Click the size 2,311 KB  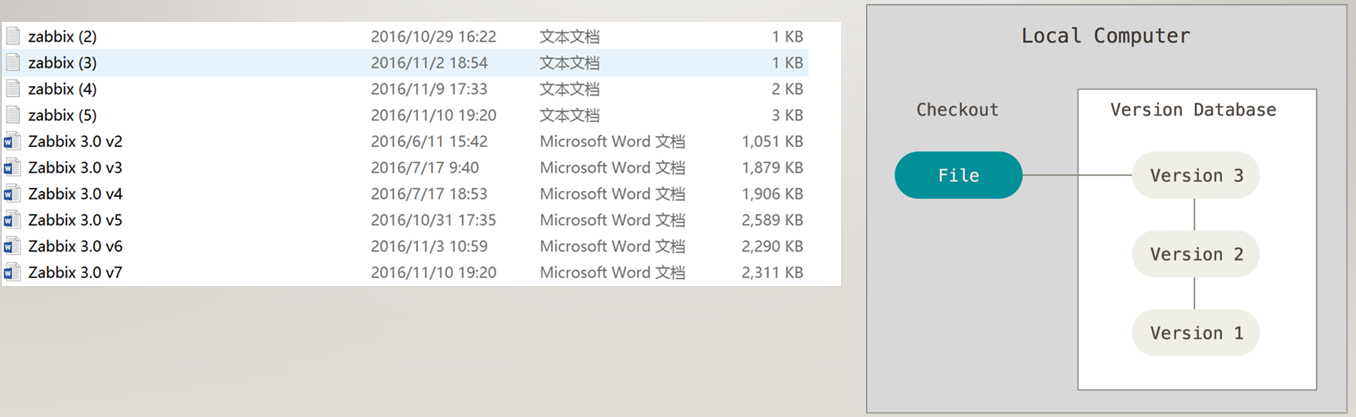772,271
